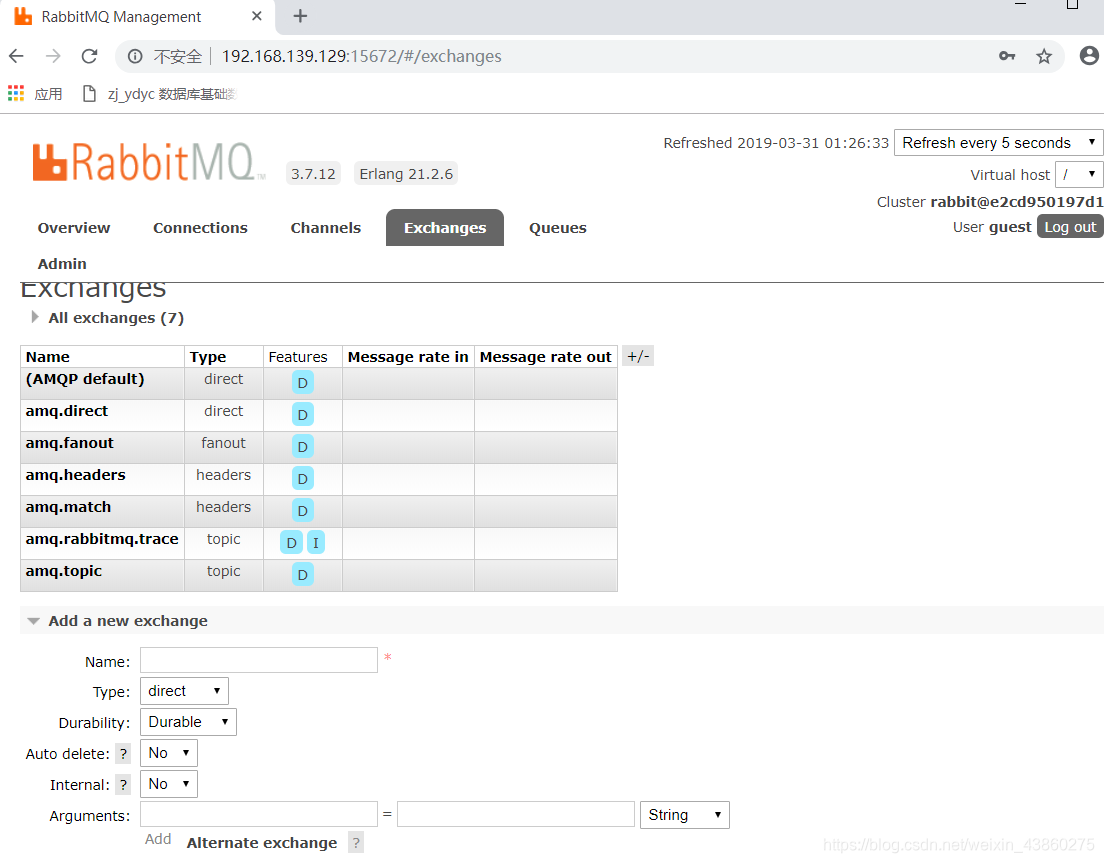Click the +/- column toggle button
The width and height of the screenshot is (1104, 863).
click(638, 356)
